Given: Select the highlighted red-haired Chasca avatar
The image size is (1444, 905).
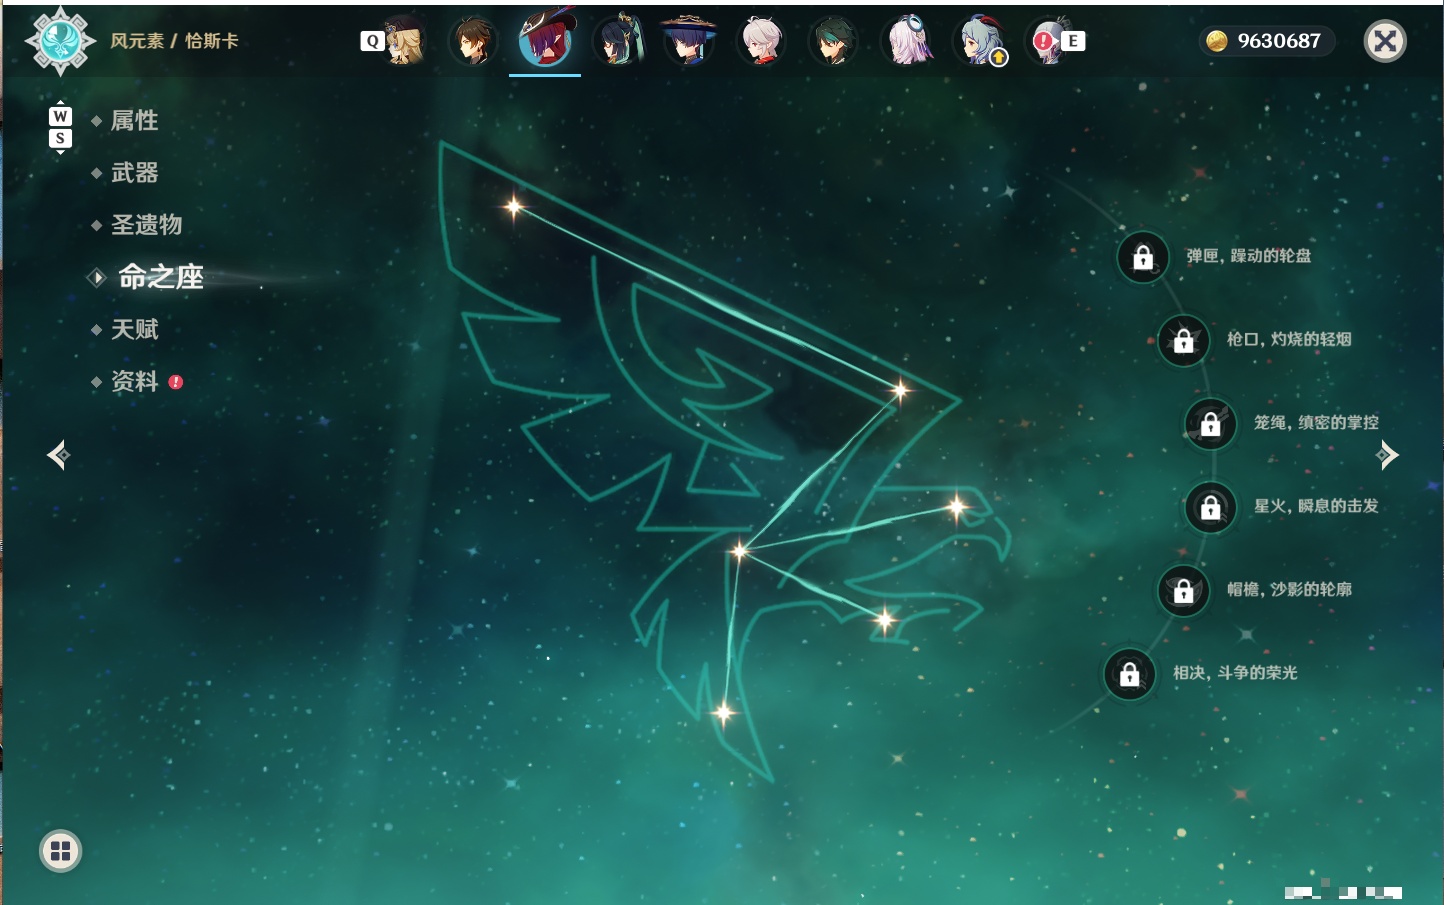Looking at the screenshot, I should pyautogui.click(x=545, y=38).
